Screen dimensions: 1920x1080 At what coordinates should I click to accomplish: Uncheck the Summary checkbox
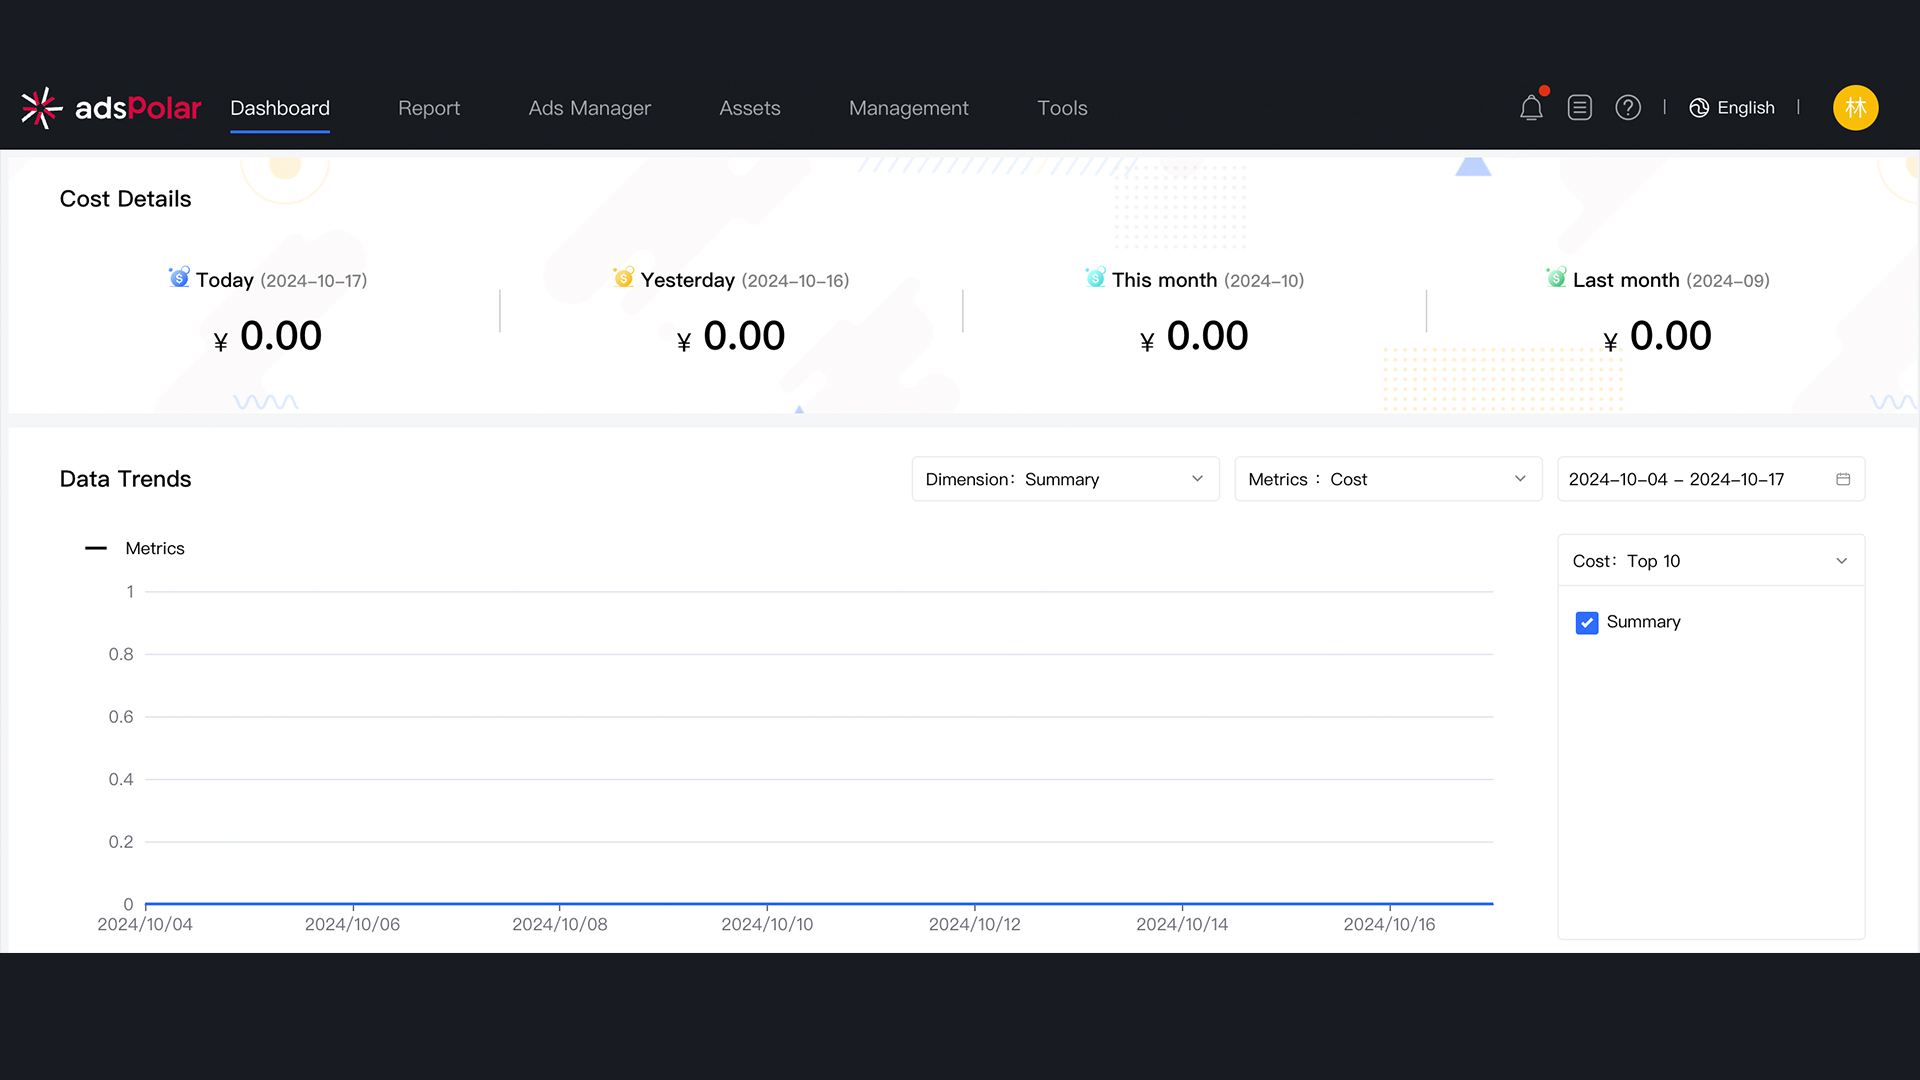pos(1587,623)
